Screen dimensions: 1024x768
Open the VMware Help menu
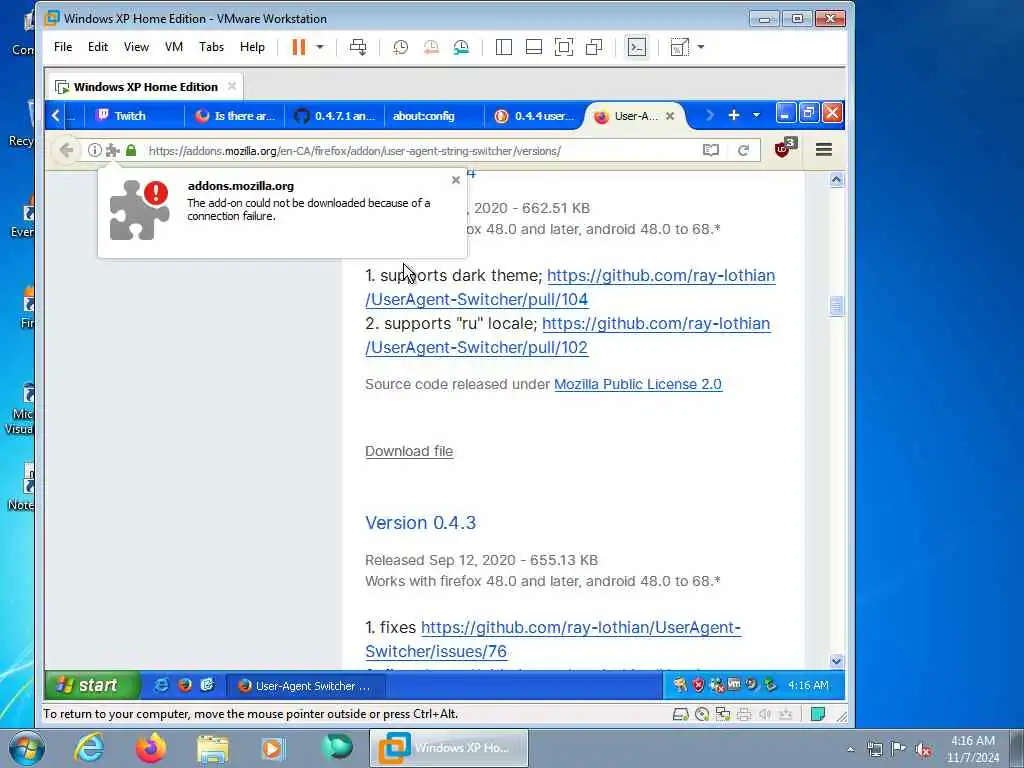point(252,47)
